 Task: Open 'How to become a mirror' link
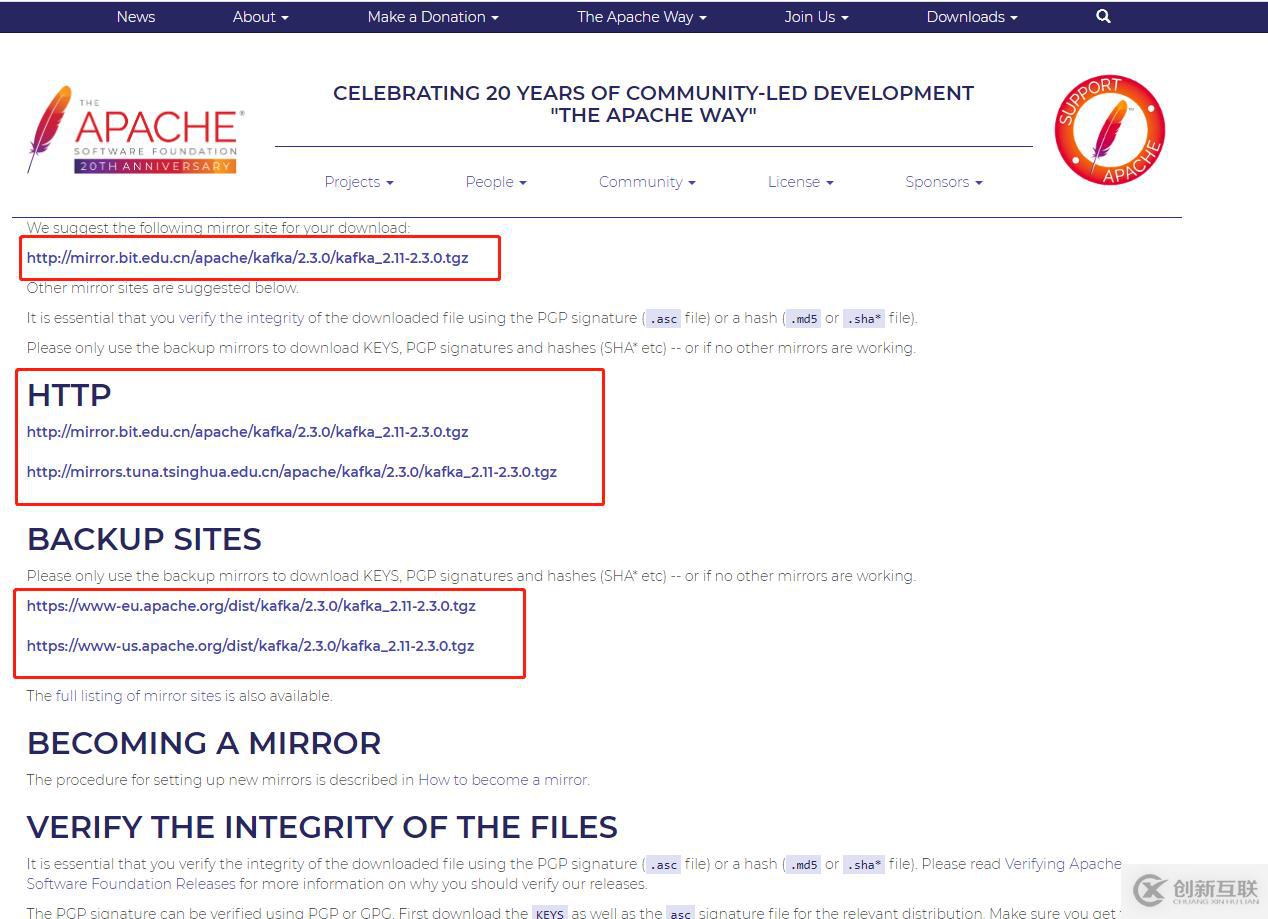tap(503, 780)
